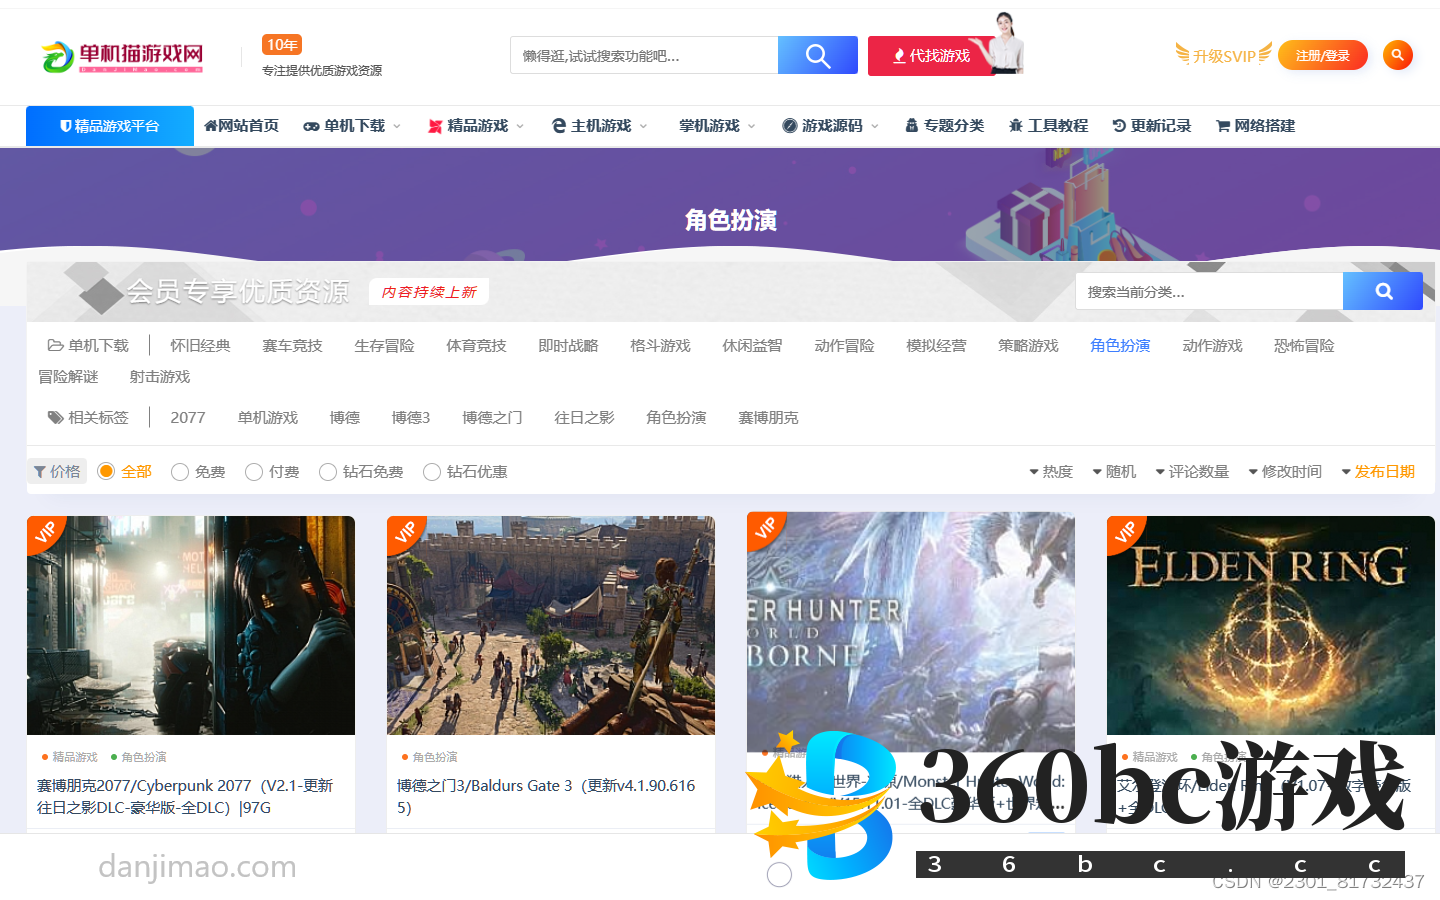Switch to 赛车竞技 category tab
This screenshot has height=900, width=1440.
point(292,346)
